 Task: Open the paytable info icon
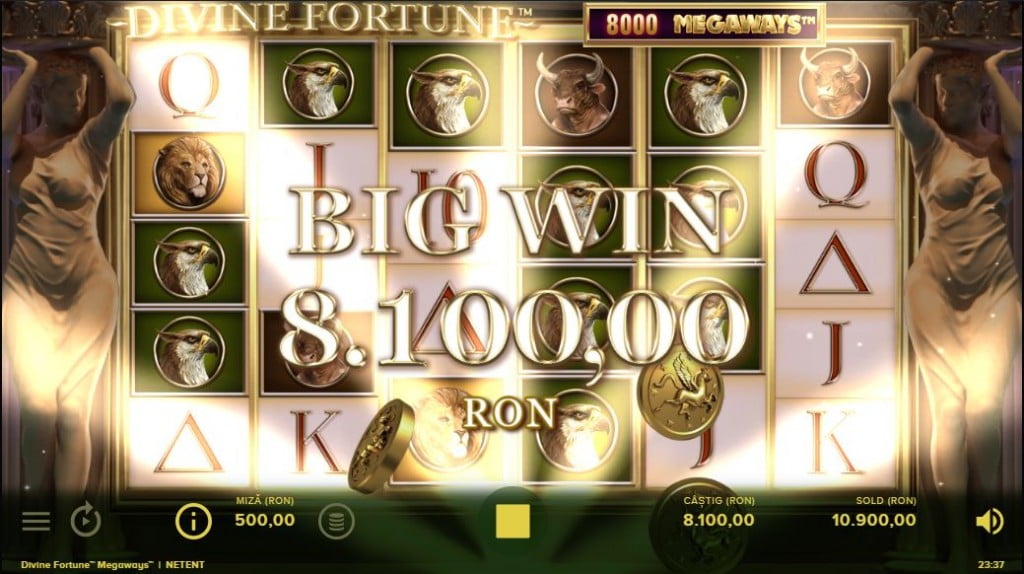[x=193, y=521]
